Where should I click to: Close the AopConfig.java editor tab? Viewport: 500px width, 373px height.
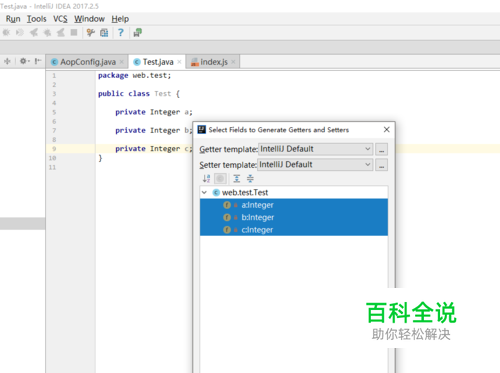[122, 62]
